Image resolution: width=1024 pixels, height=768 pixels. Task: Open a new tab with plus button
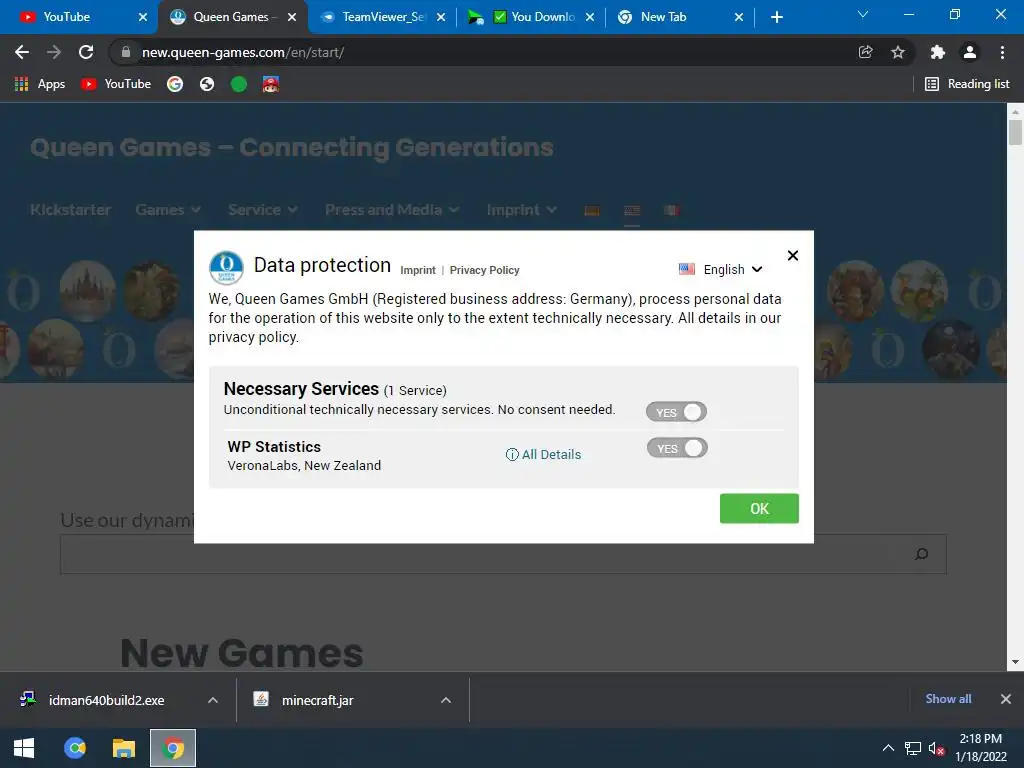coord(776,17)
